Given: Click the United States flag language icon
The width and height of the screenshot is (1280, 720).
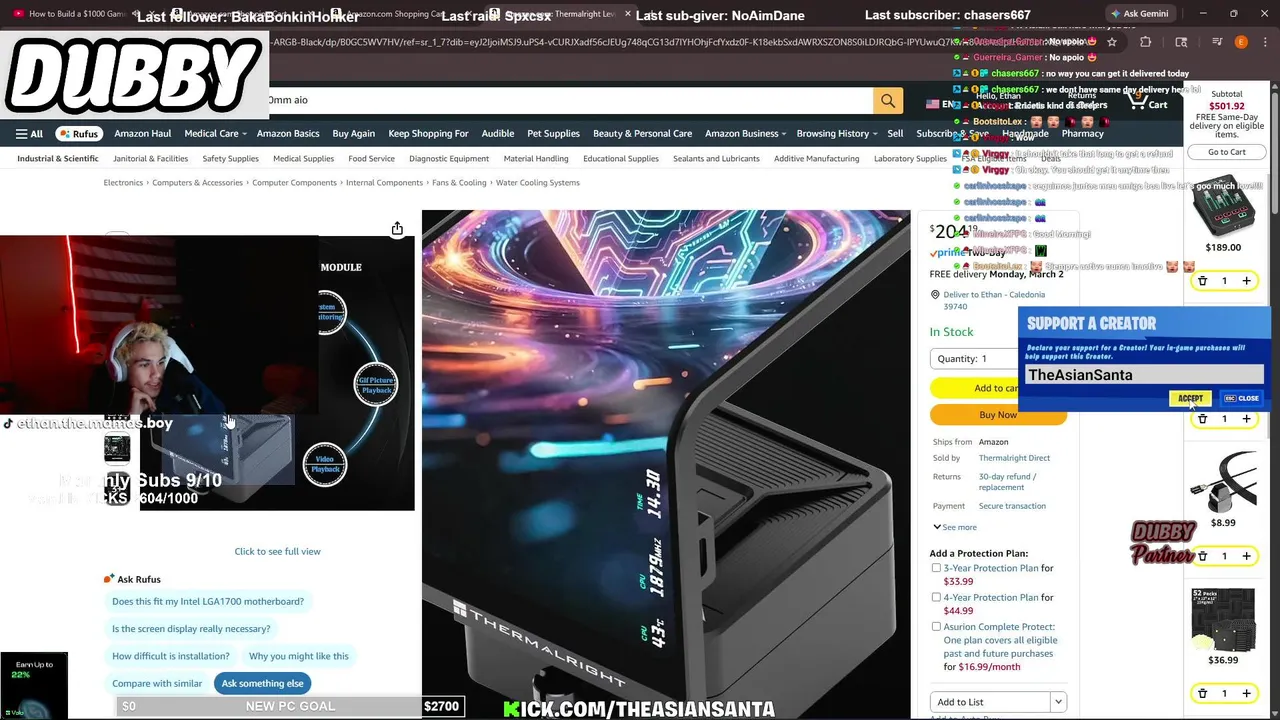Looking at the screenshot, I should point(932,104).
